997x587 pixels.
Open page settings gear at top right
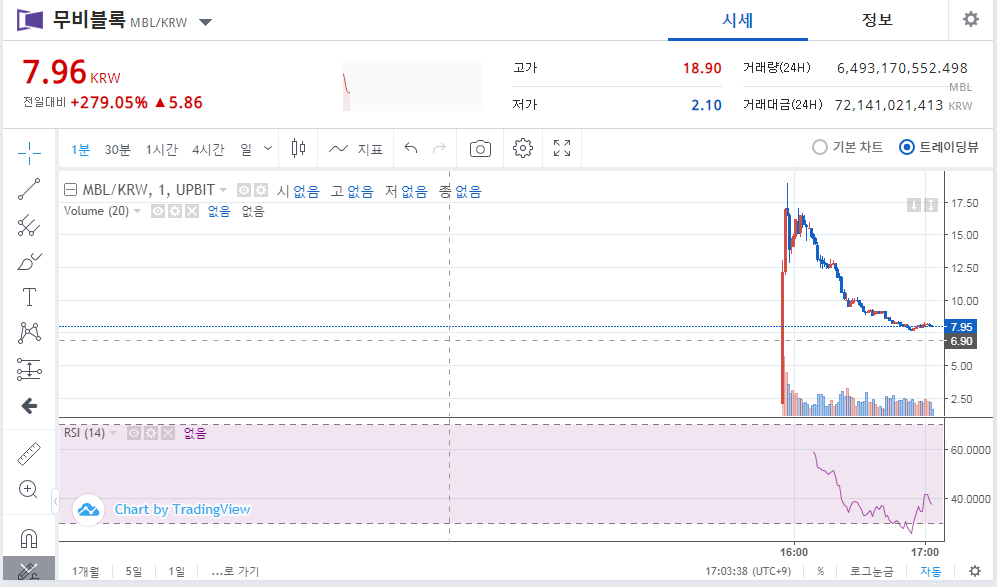click(971, 19)
